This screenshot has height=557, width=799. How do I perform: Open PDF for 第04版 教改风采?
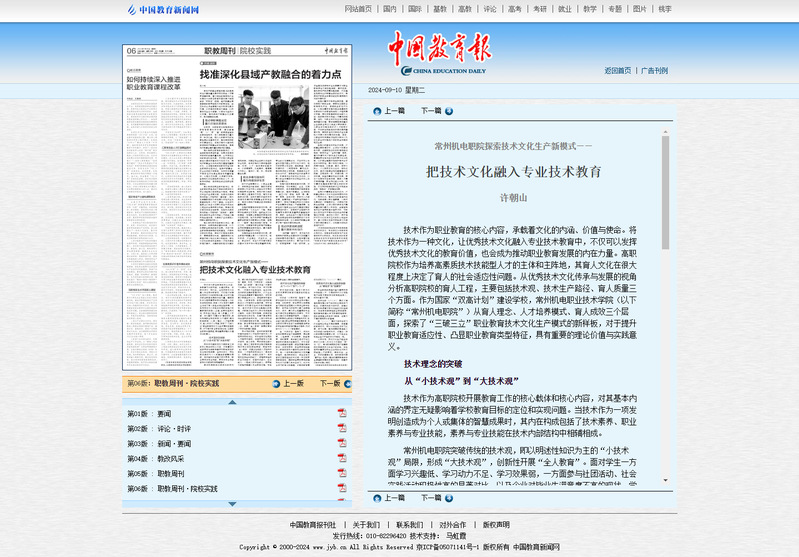pos(342,459)
